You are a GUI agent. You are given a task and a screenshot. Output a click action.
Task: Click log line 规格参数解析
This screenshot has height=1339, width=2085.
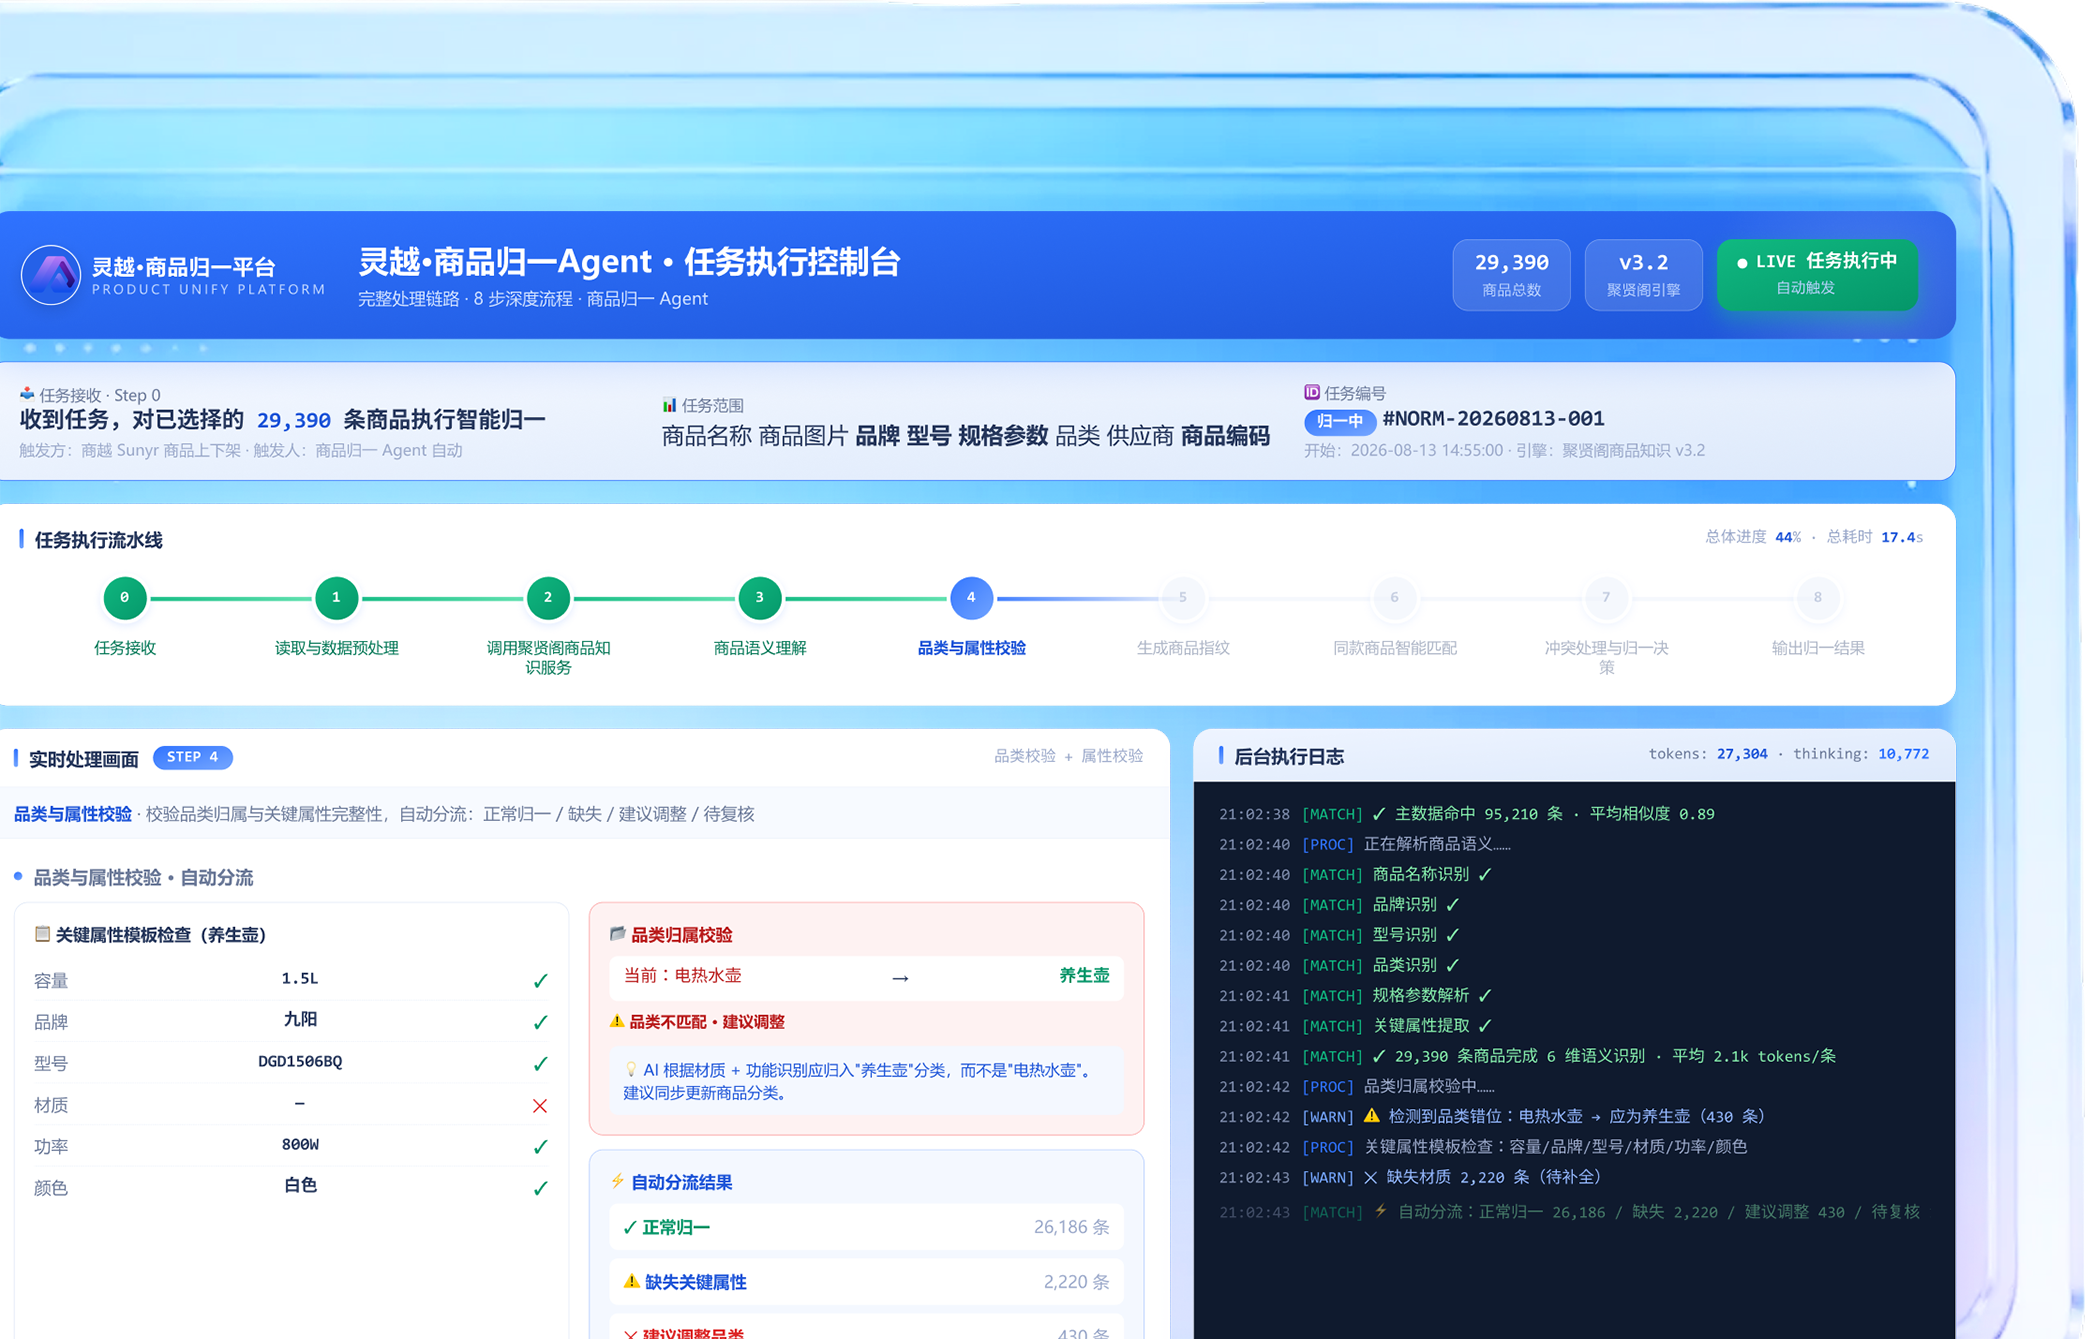(x=1355, y=995)
